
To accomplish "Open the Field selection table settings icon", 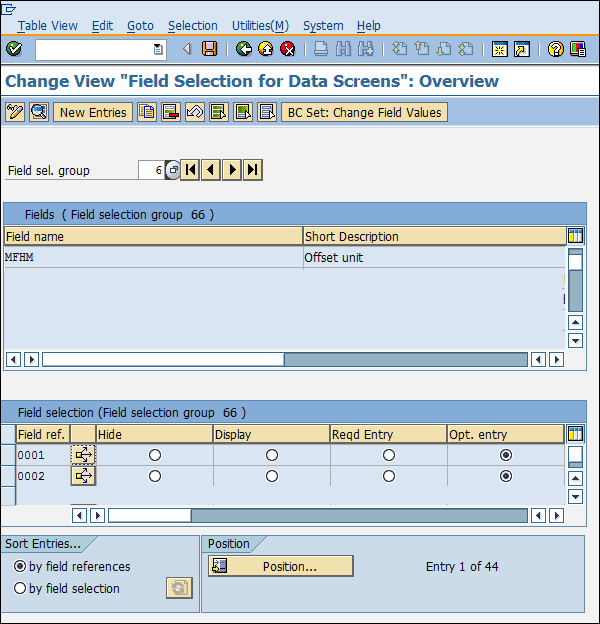I will (575, 434).
